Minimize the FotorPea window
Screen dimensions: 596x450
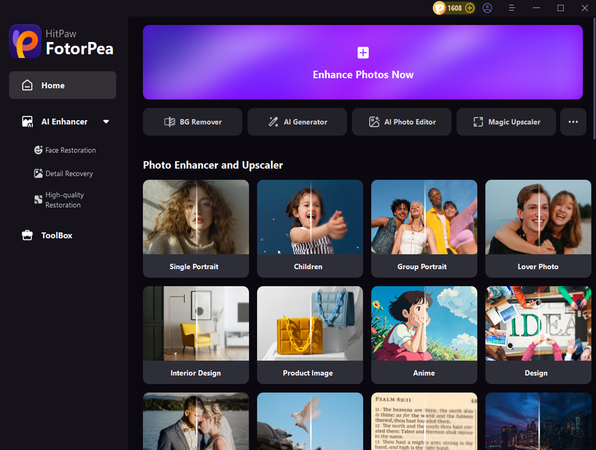536,8
